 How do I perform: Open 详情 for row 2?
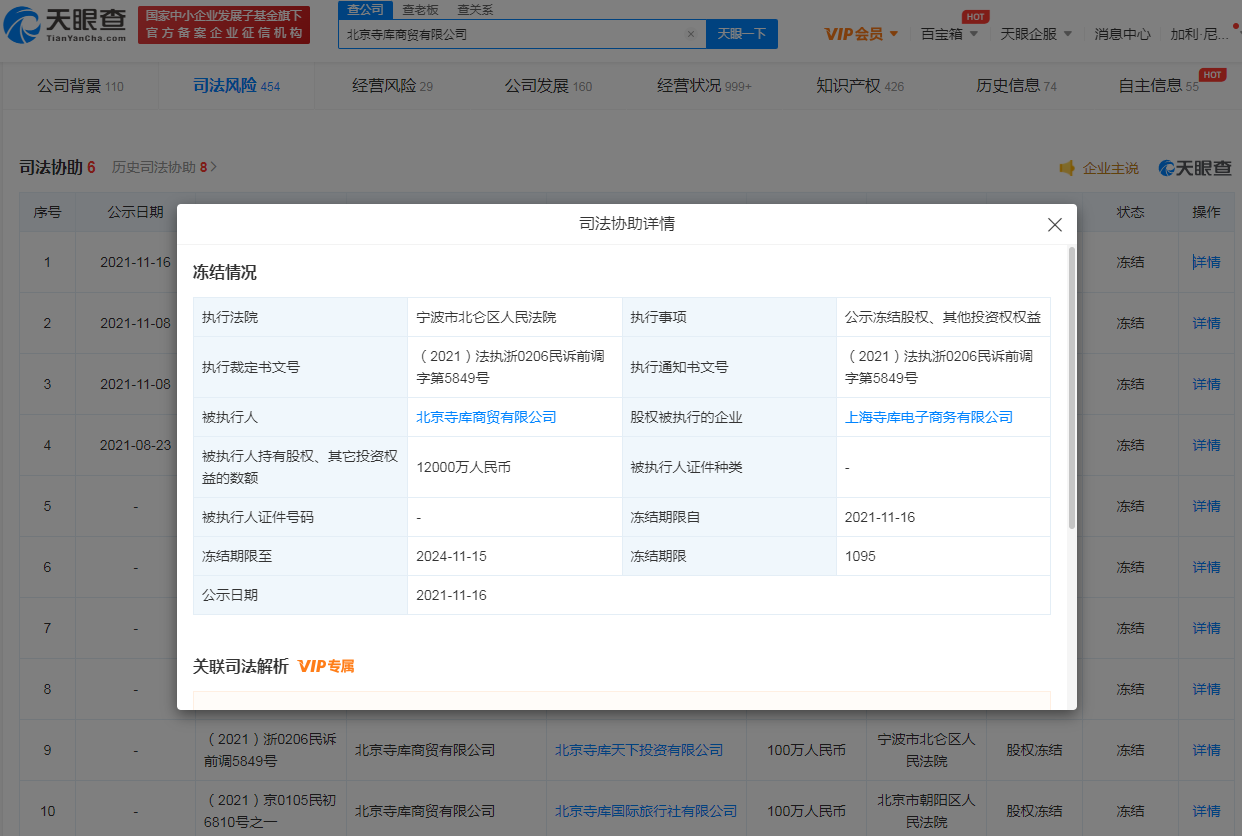(x=1206, y=323)
